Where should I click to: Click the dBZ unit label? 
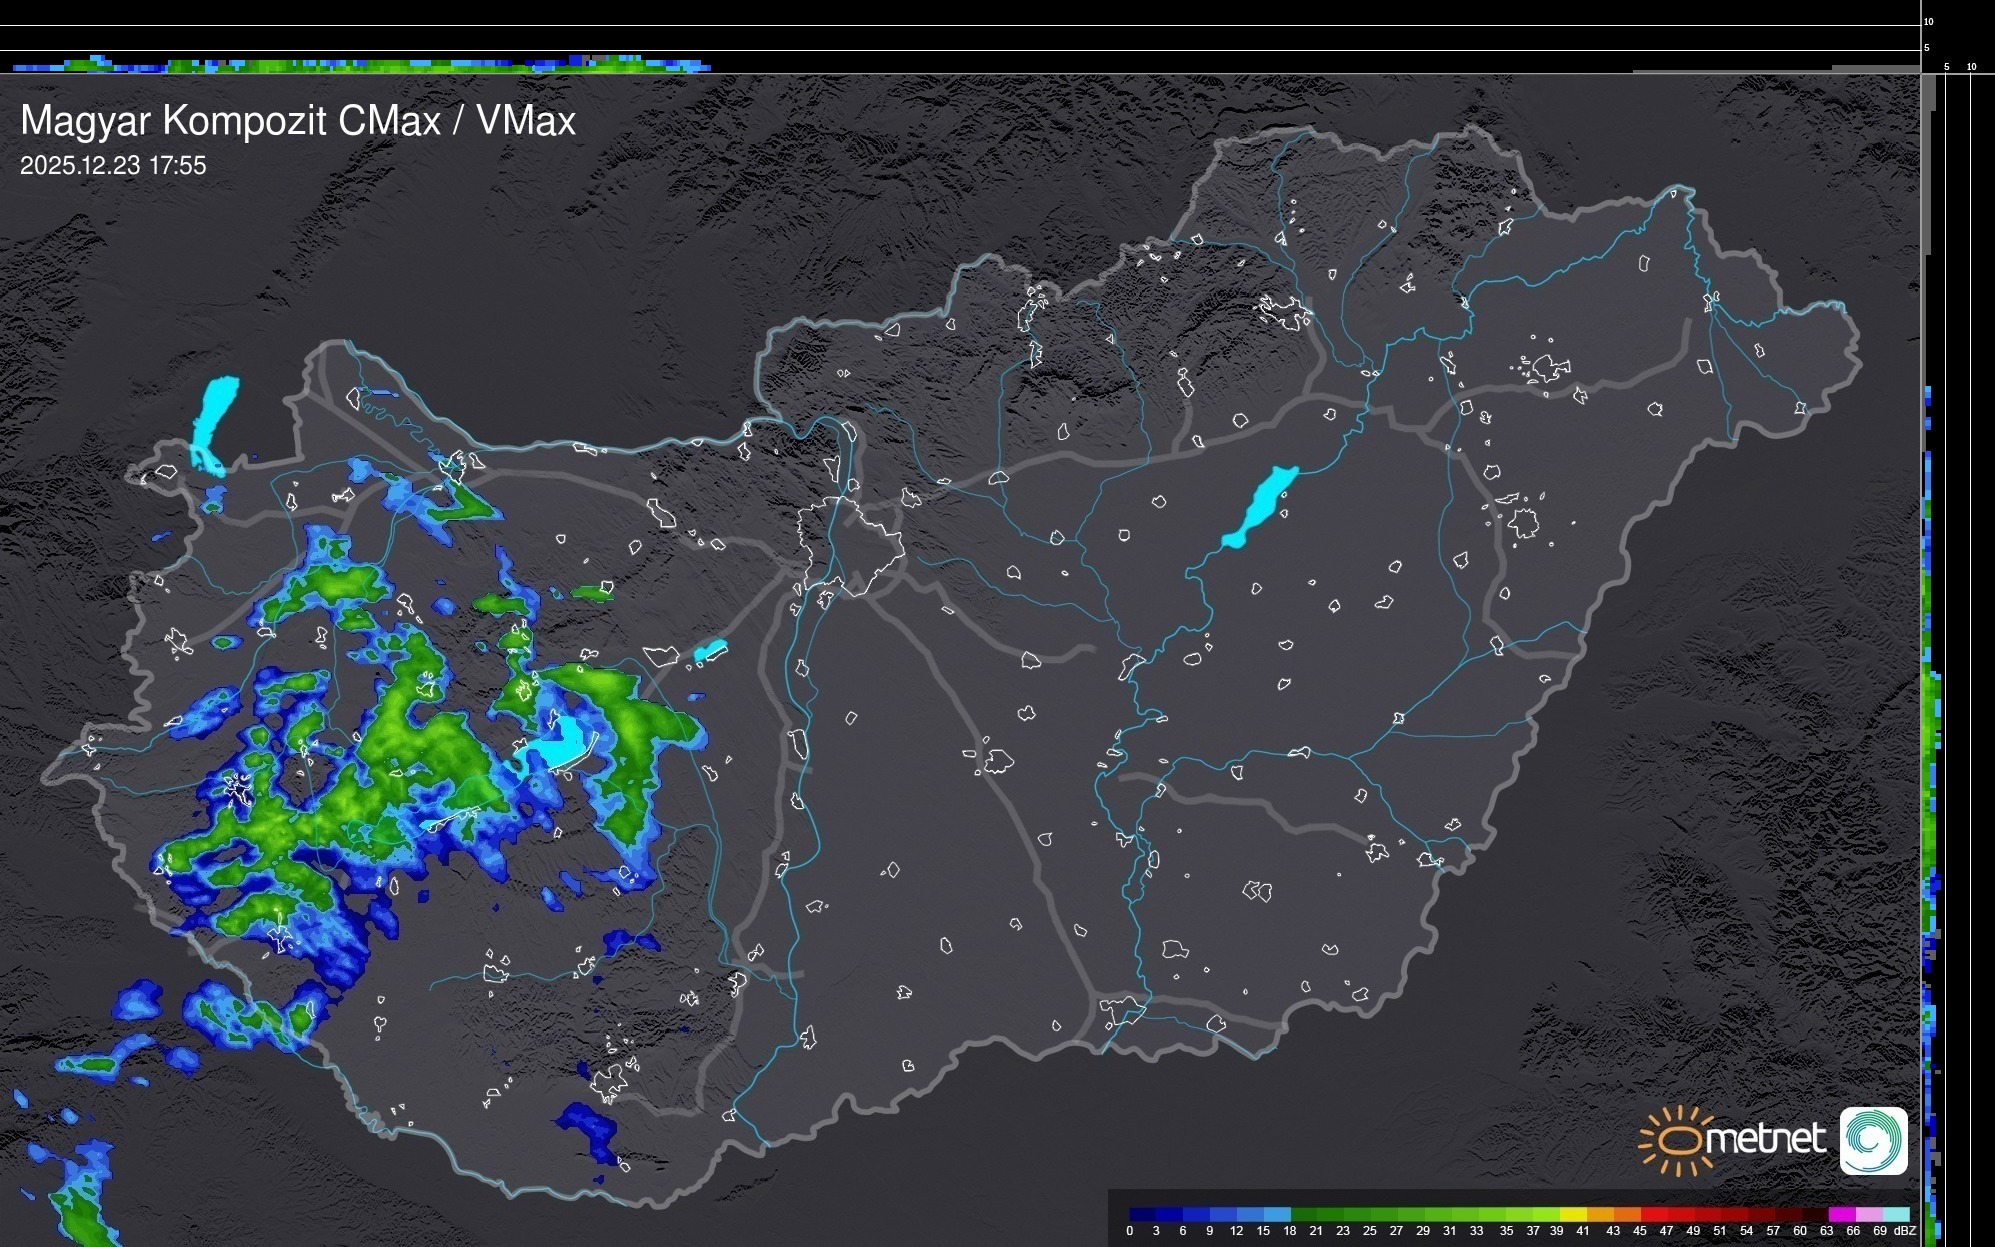point(1904,1231)
